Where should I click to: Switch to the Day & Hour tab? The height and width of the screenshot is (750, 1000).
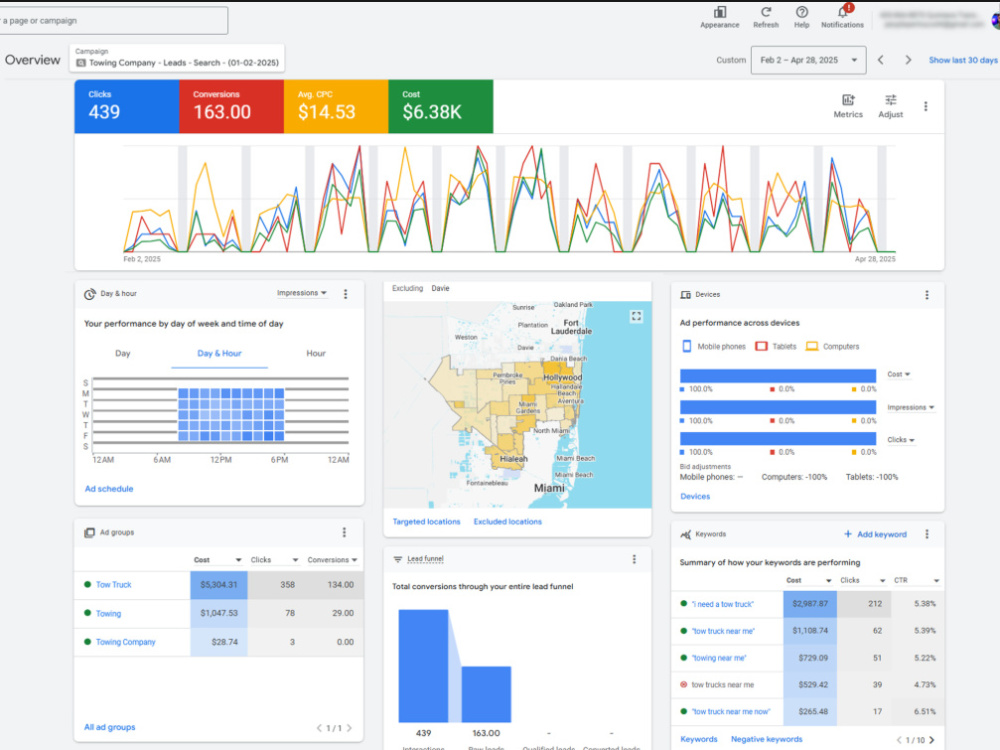point(219,353)
